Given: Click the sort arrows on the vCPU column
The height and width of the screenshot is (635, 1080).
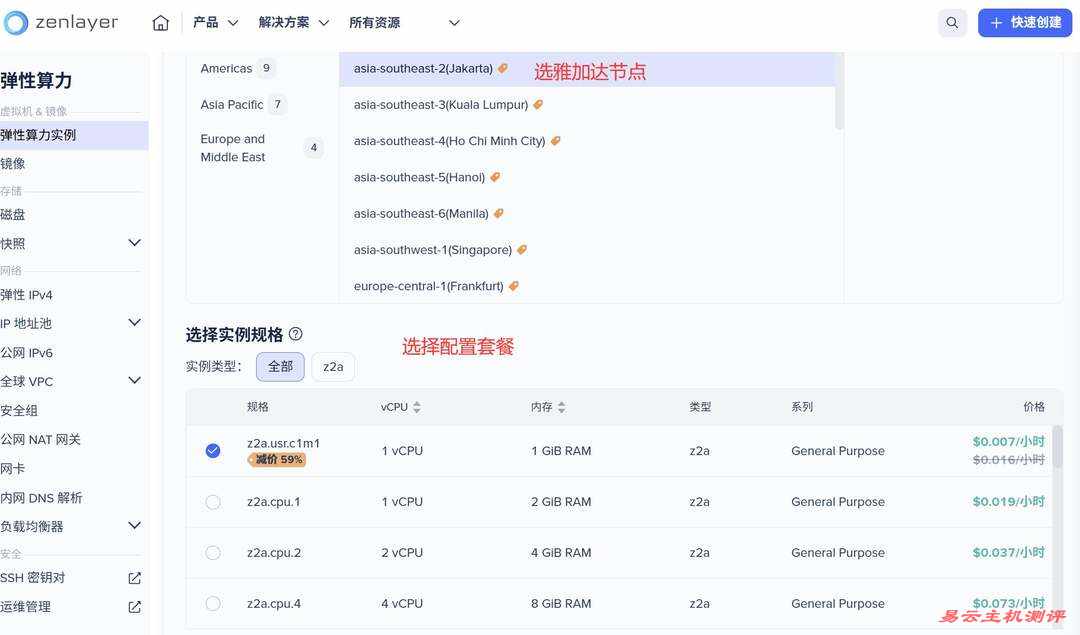Looking at the screenshot, I should pos(416,406).
